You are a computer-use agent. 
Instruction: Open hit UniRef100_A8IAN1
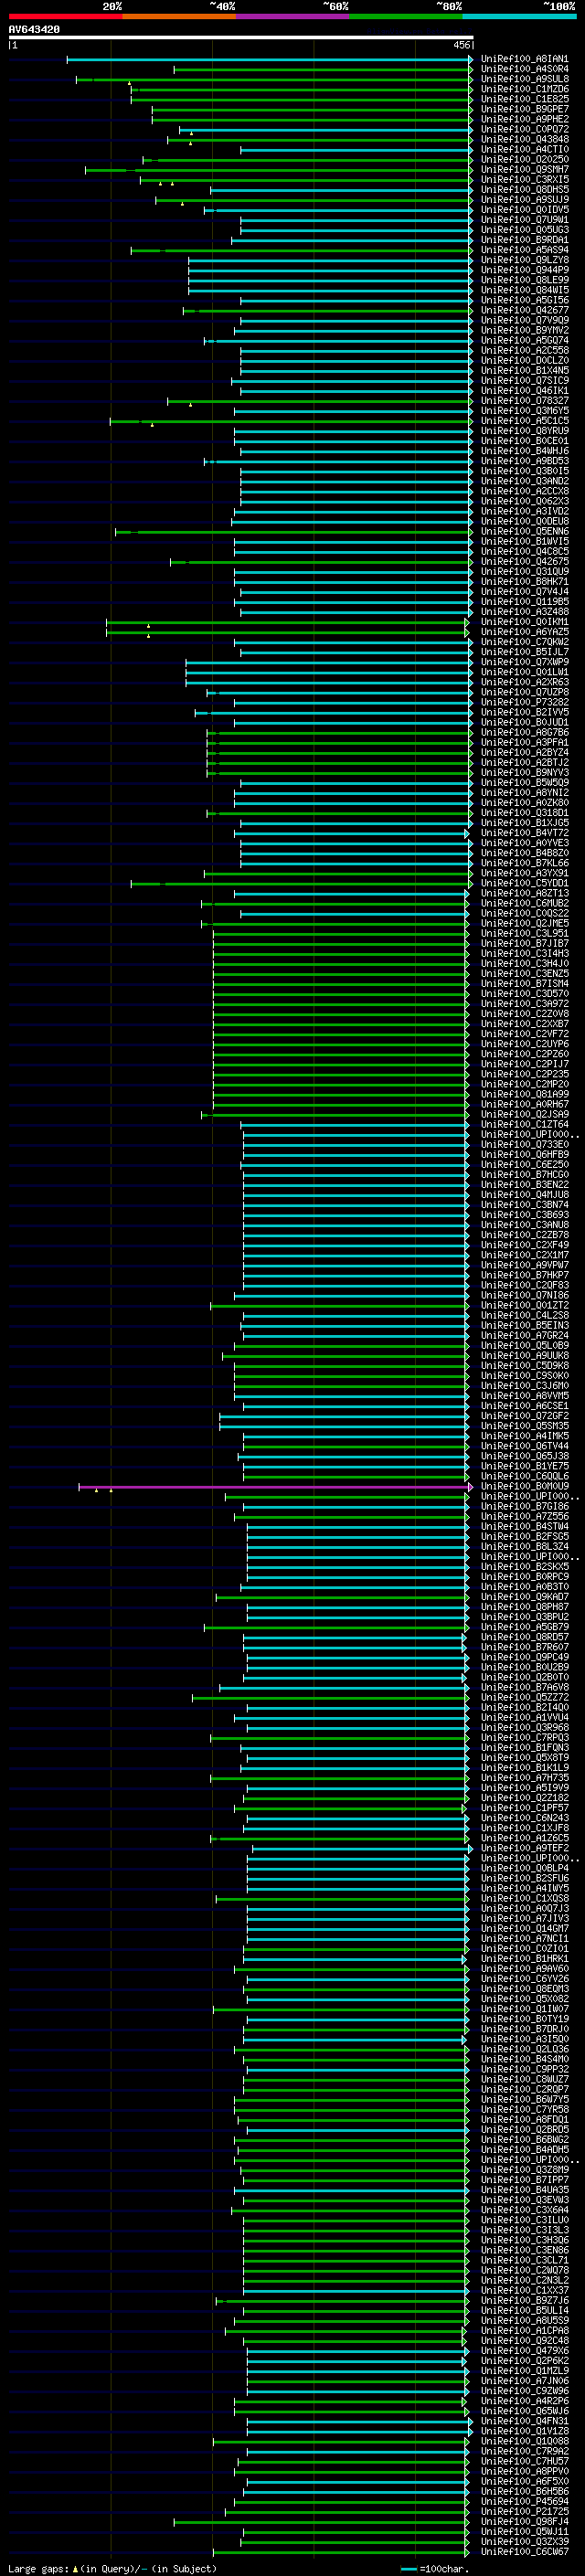click(x=525, y=59)
